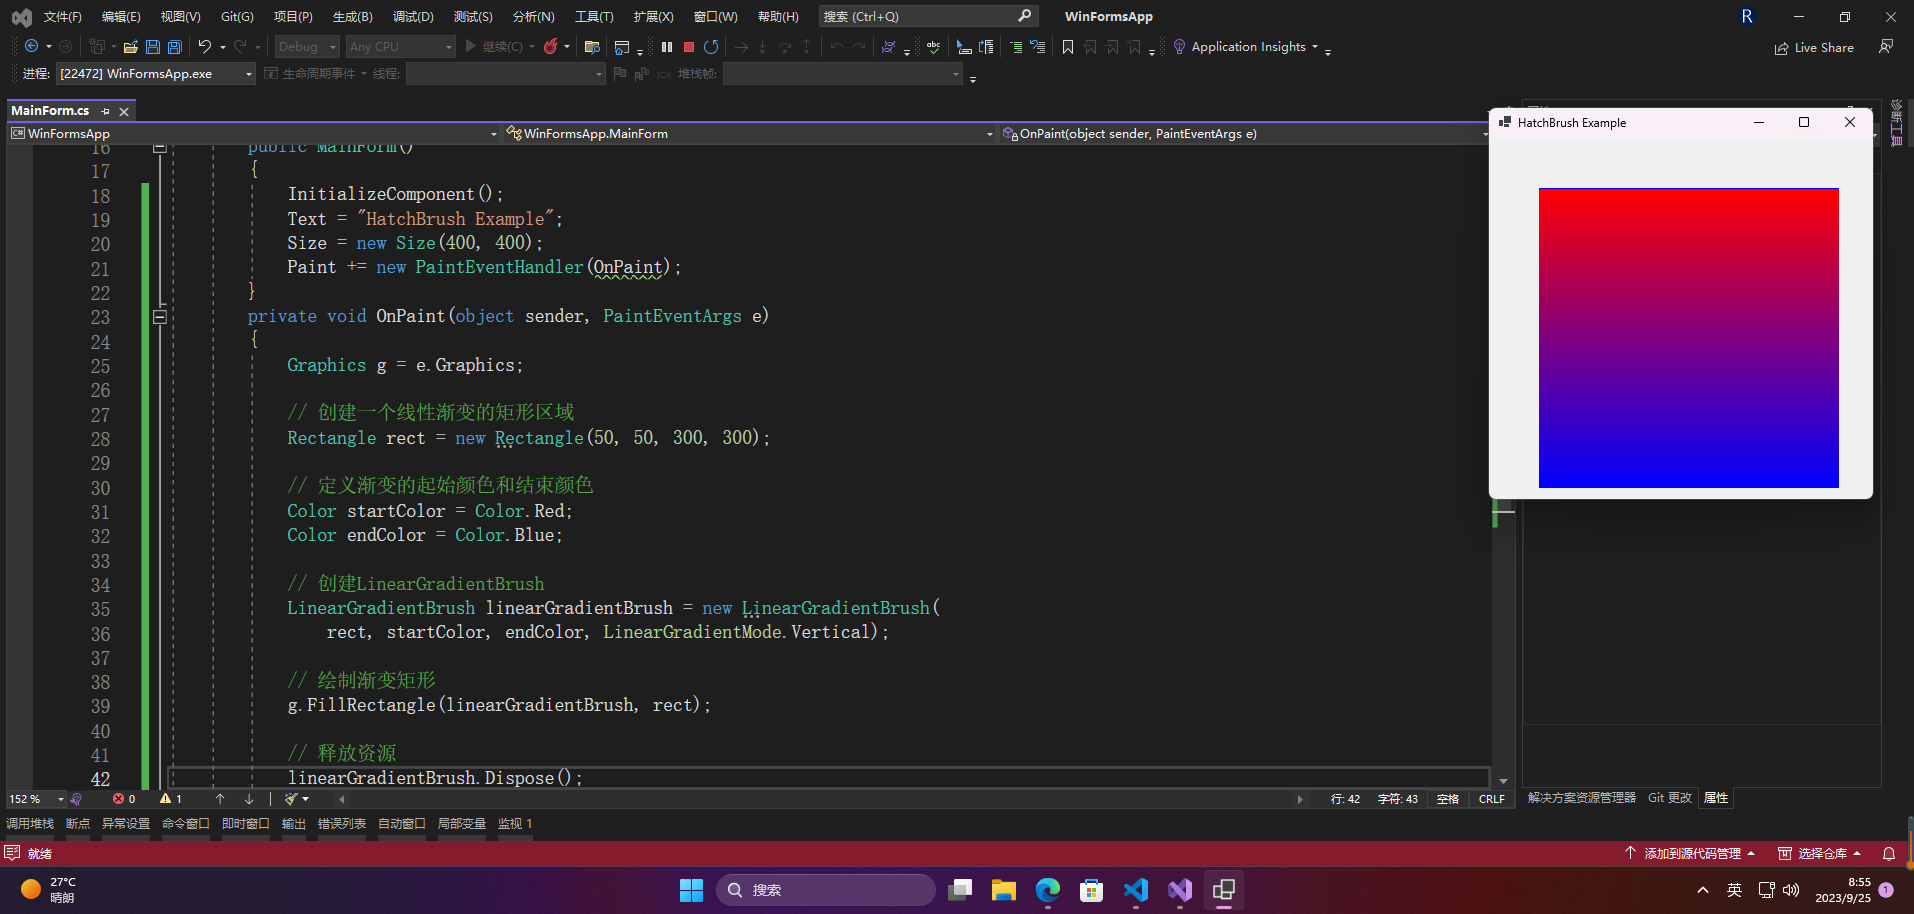
Task: Restart the debug session icon
Action: [711, 47]
